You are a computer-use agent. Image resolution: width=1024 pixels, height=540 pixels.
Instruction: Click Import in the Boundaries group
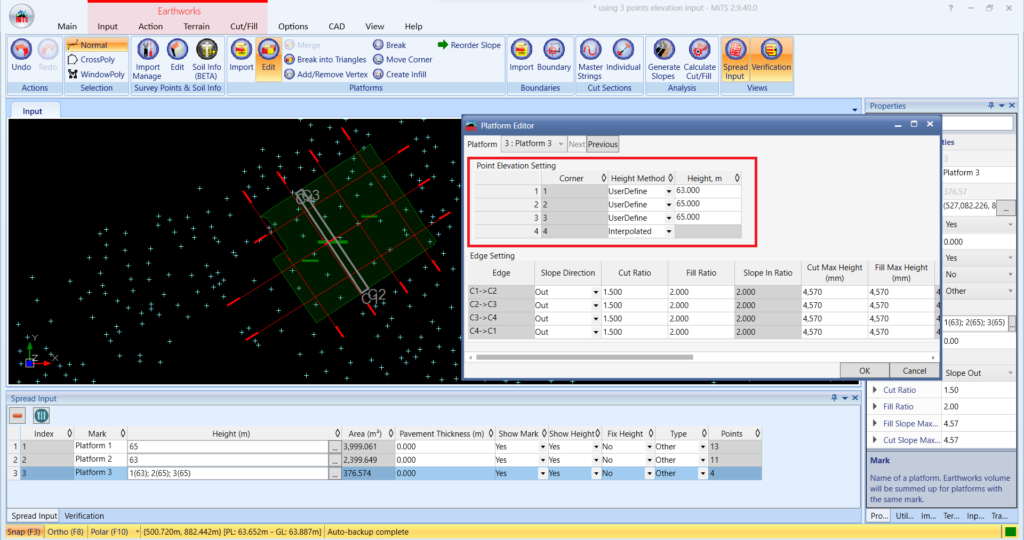tap(521, 56)
